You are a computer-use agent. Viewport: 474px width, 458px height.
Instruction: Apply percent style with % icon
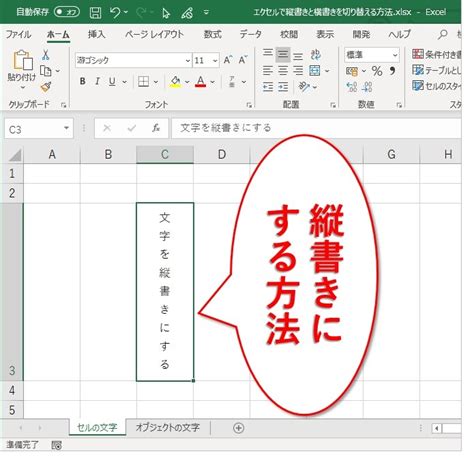coord(377,71)
